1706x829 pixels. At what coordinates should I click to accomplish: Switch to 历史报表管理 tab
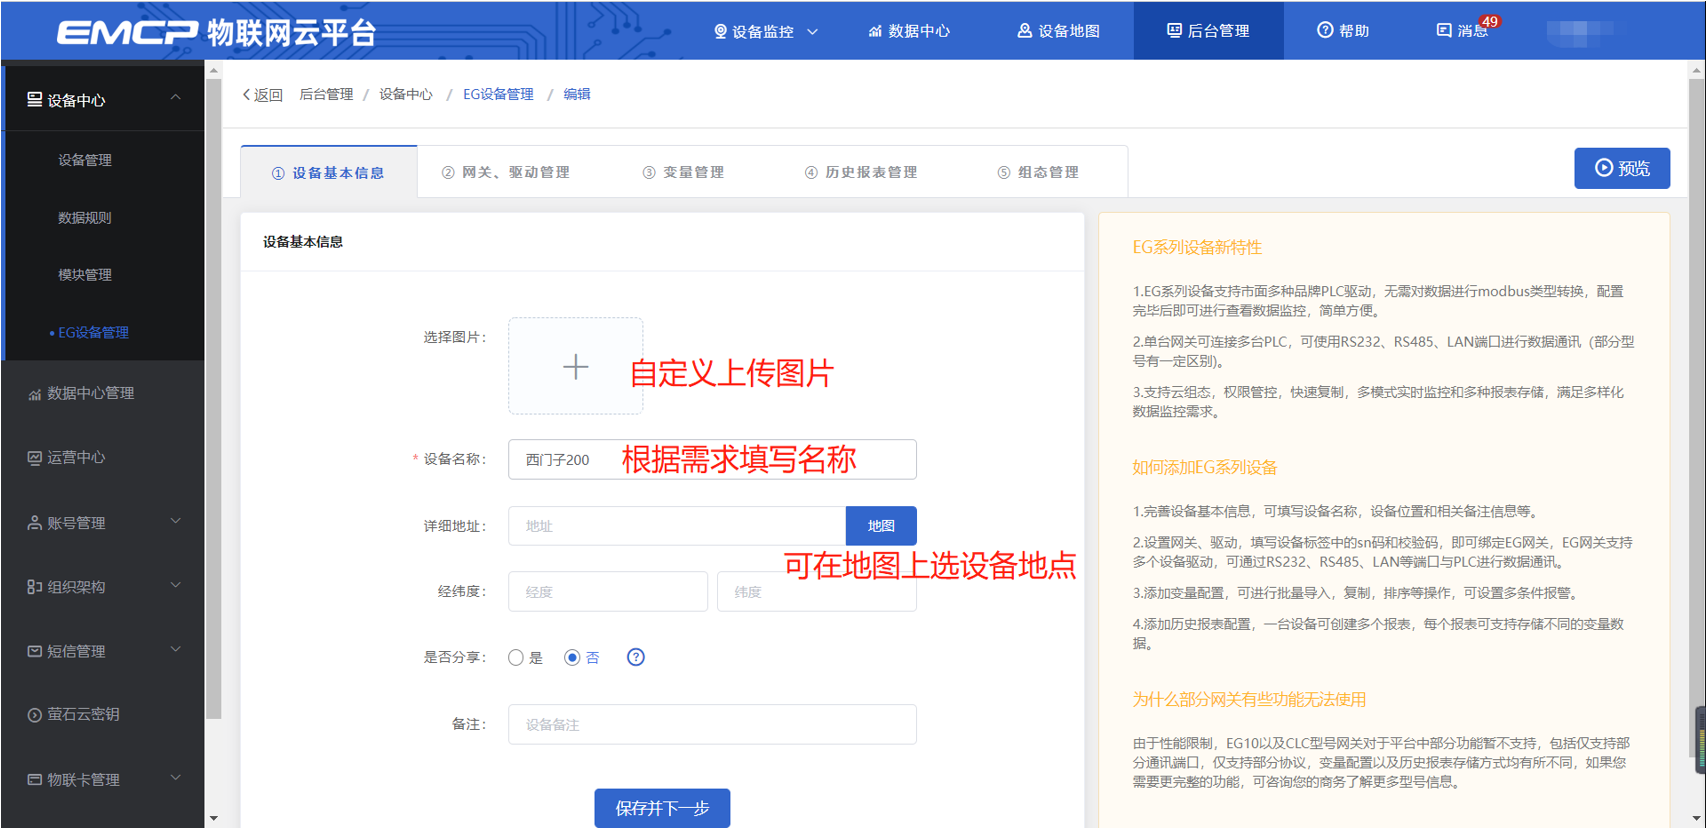(861, 172)
